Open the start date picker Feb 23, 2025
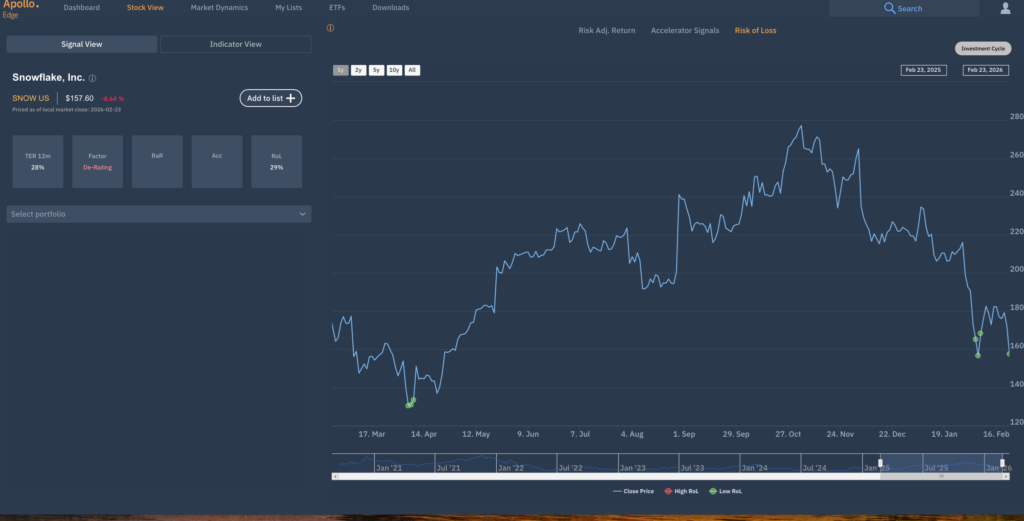Screen dimensions: 1024x521 [x=921, y=70]
